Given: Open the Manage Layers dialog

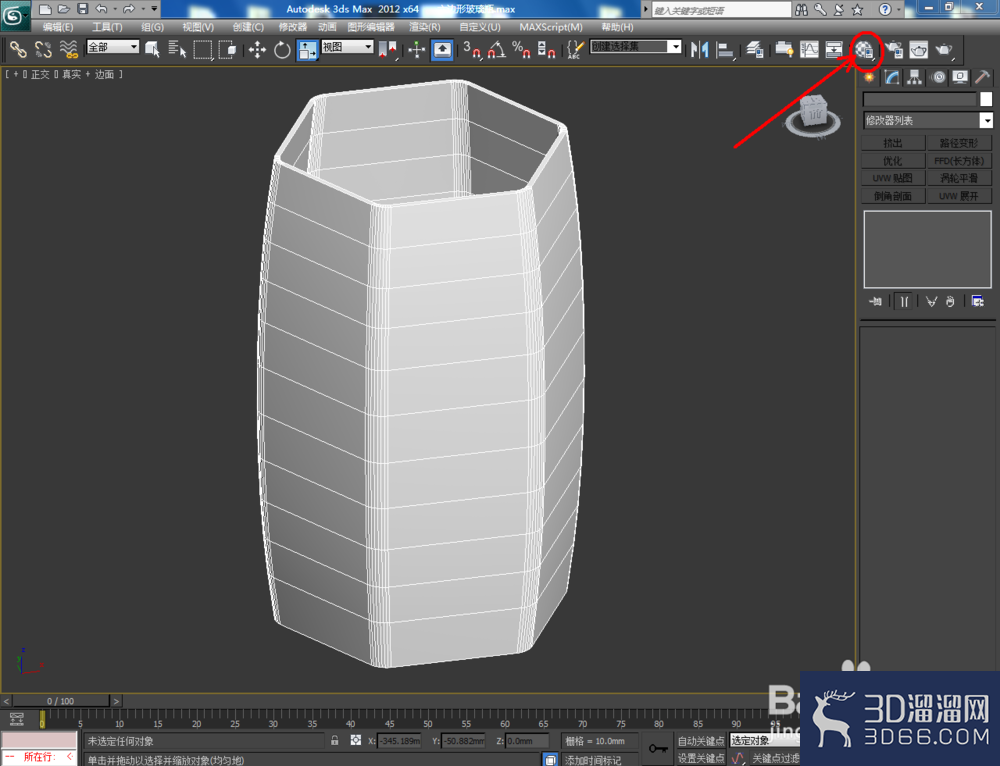Looking at the screenshot, I should point(755,49).
